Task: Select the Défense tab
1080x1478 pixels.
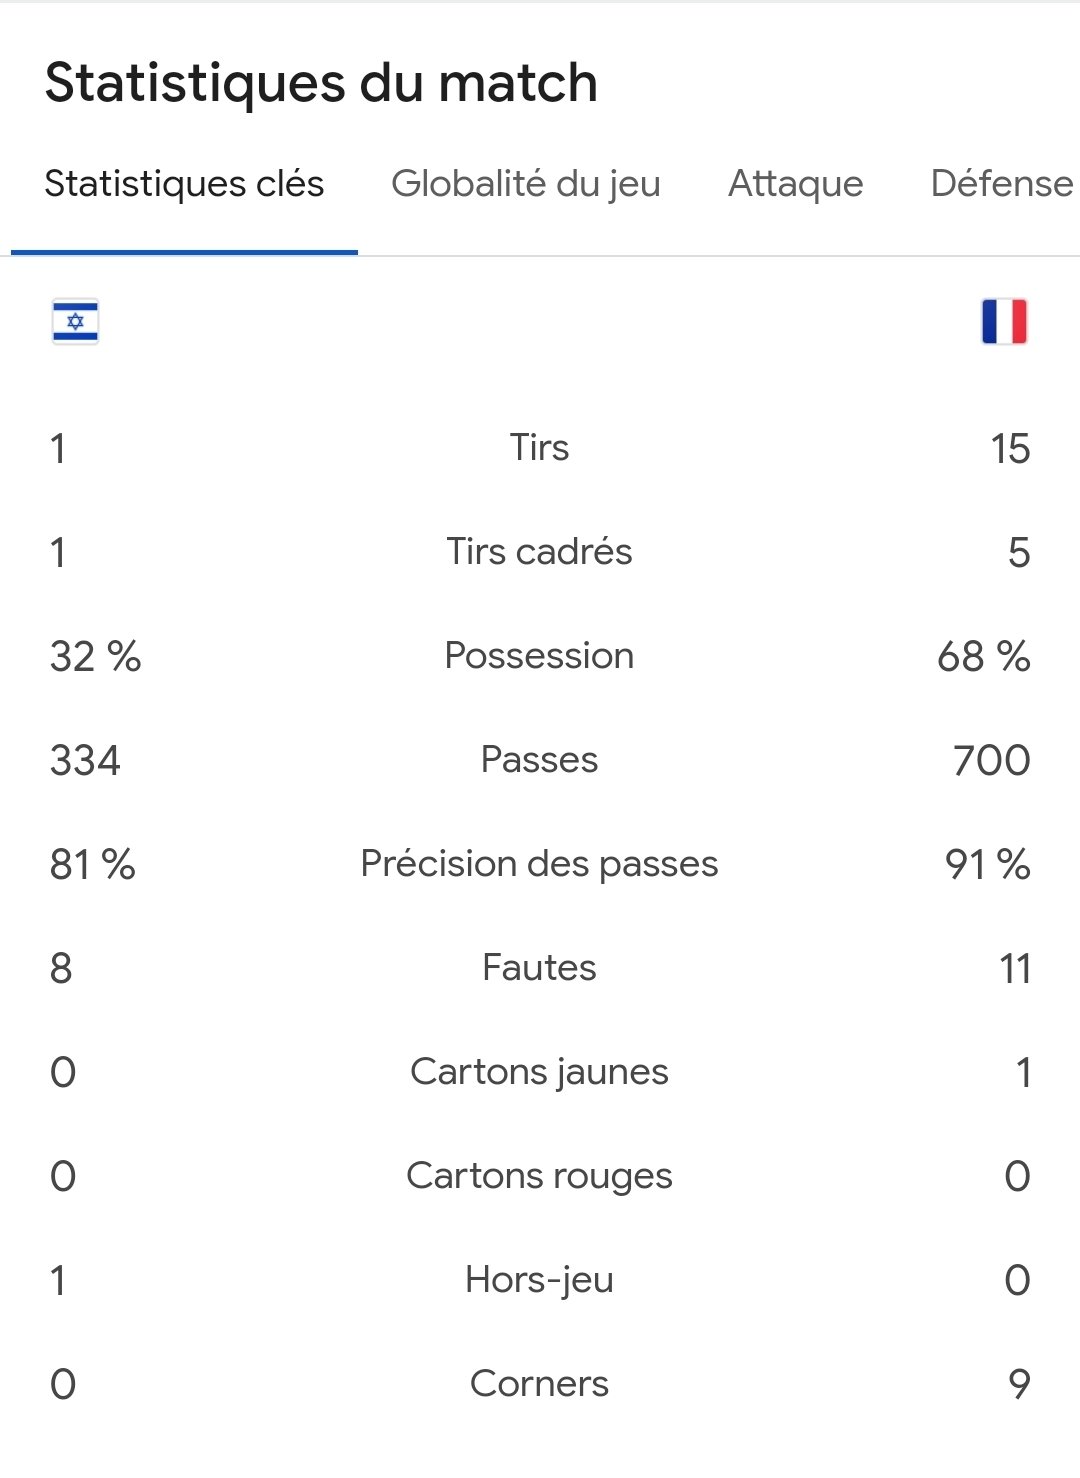Action: pos(1002,184)
